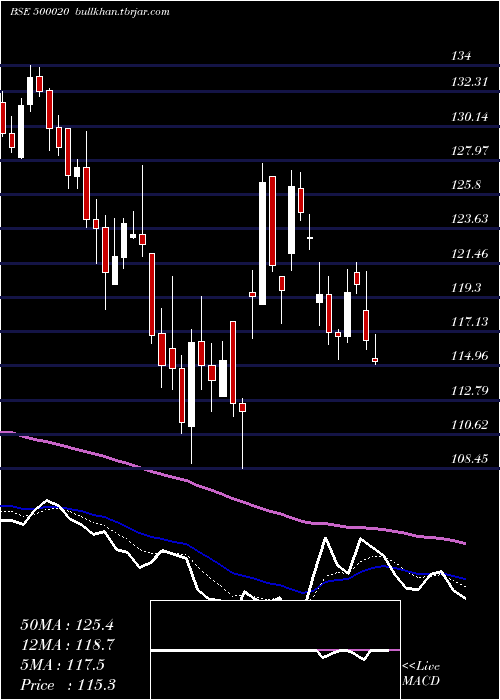Click the bullkhan.tbrjar.com site text
Viewport: 500px width, 700px height.
121,12
